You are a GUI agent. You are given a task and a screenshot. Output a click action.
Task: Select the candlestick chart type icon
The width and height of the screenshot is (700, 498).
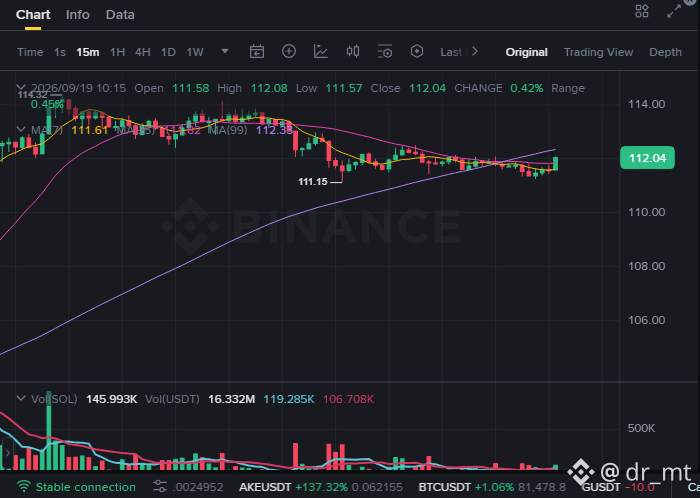click(353, 51)
